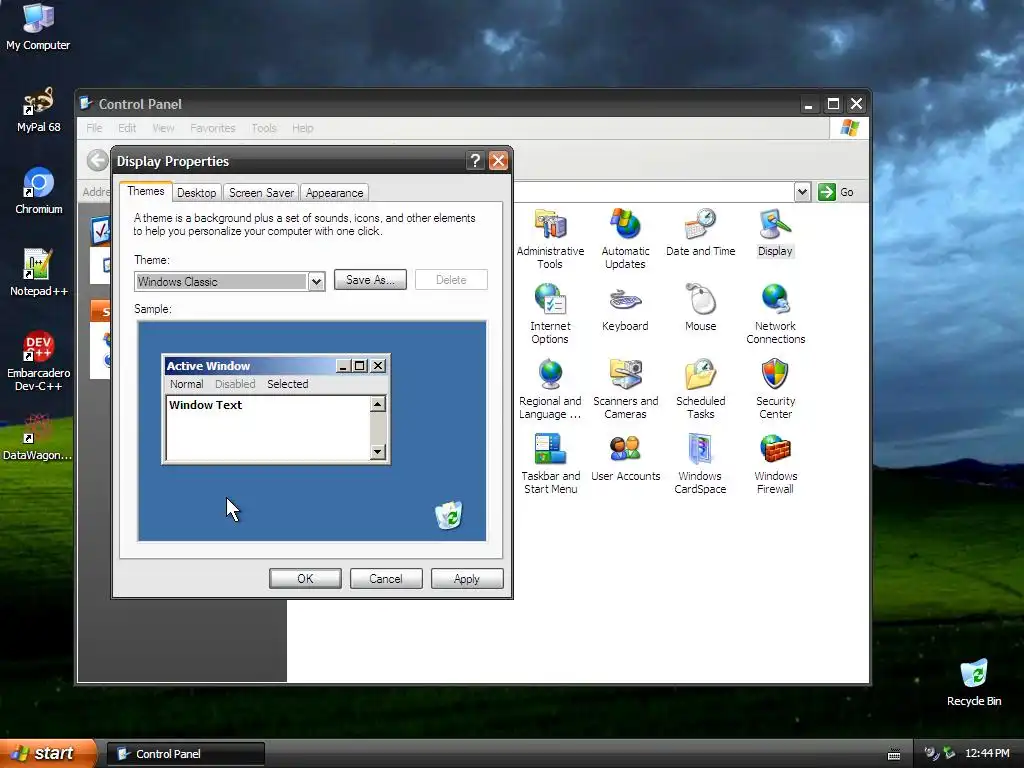Click Cancel in Display Properties
The width and height of the screenshot is (1024, 768).
click(386, 579)
